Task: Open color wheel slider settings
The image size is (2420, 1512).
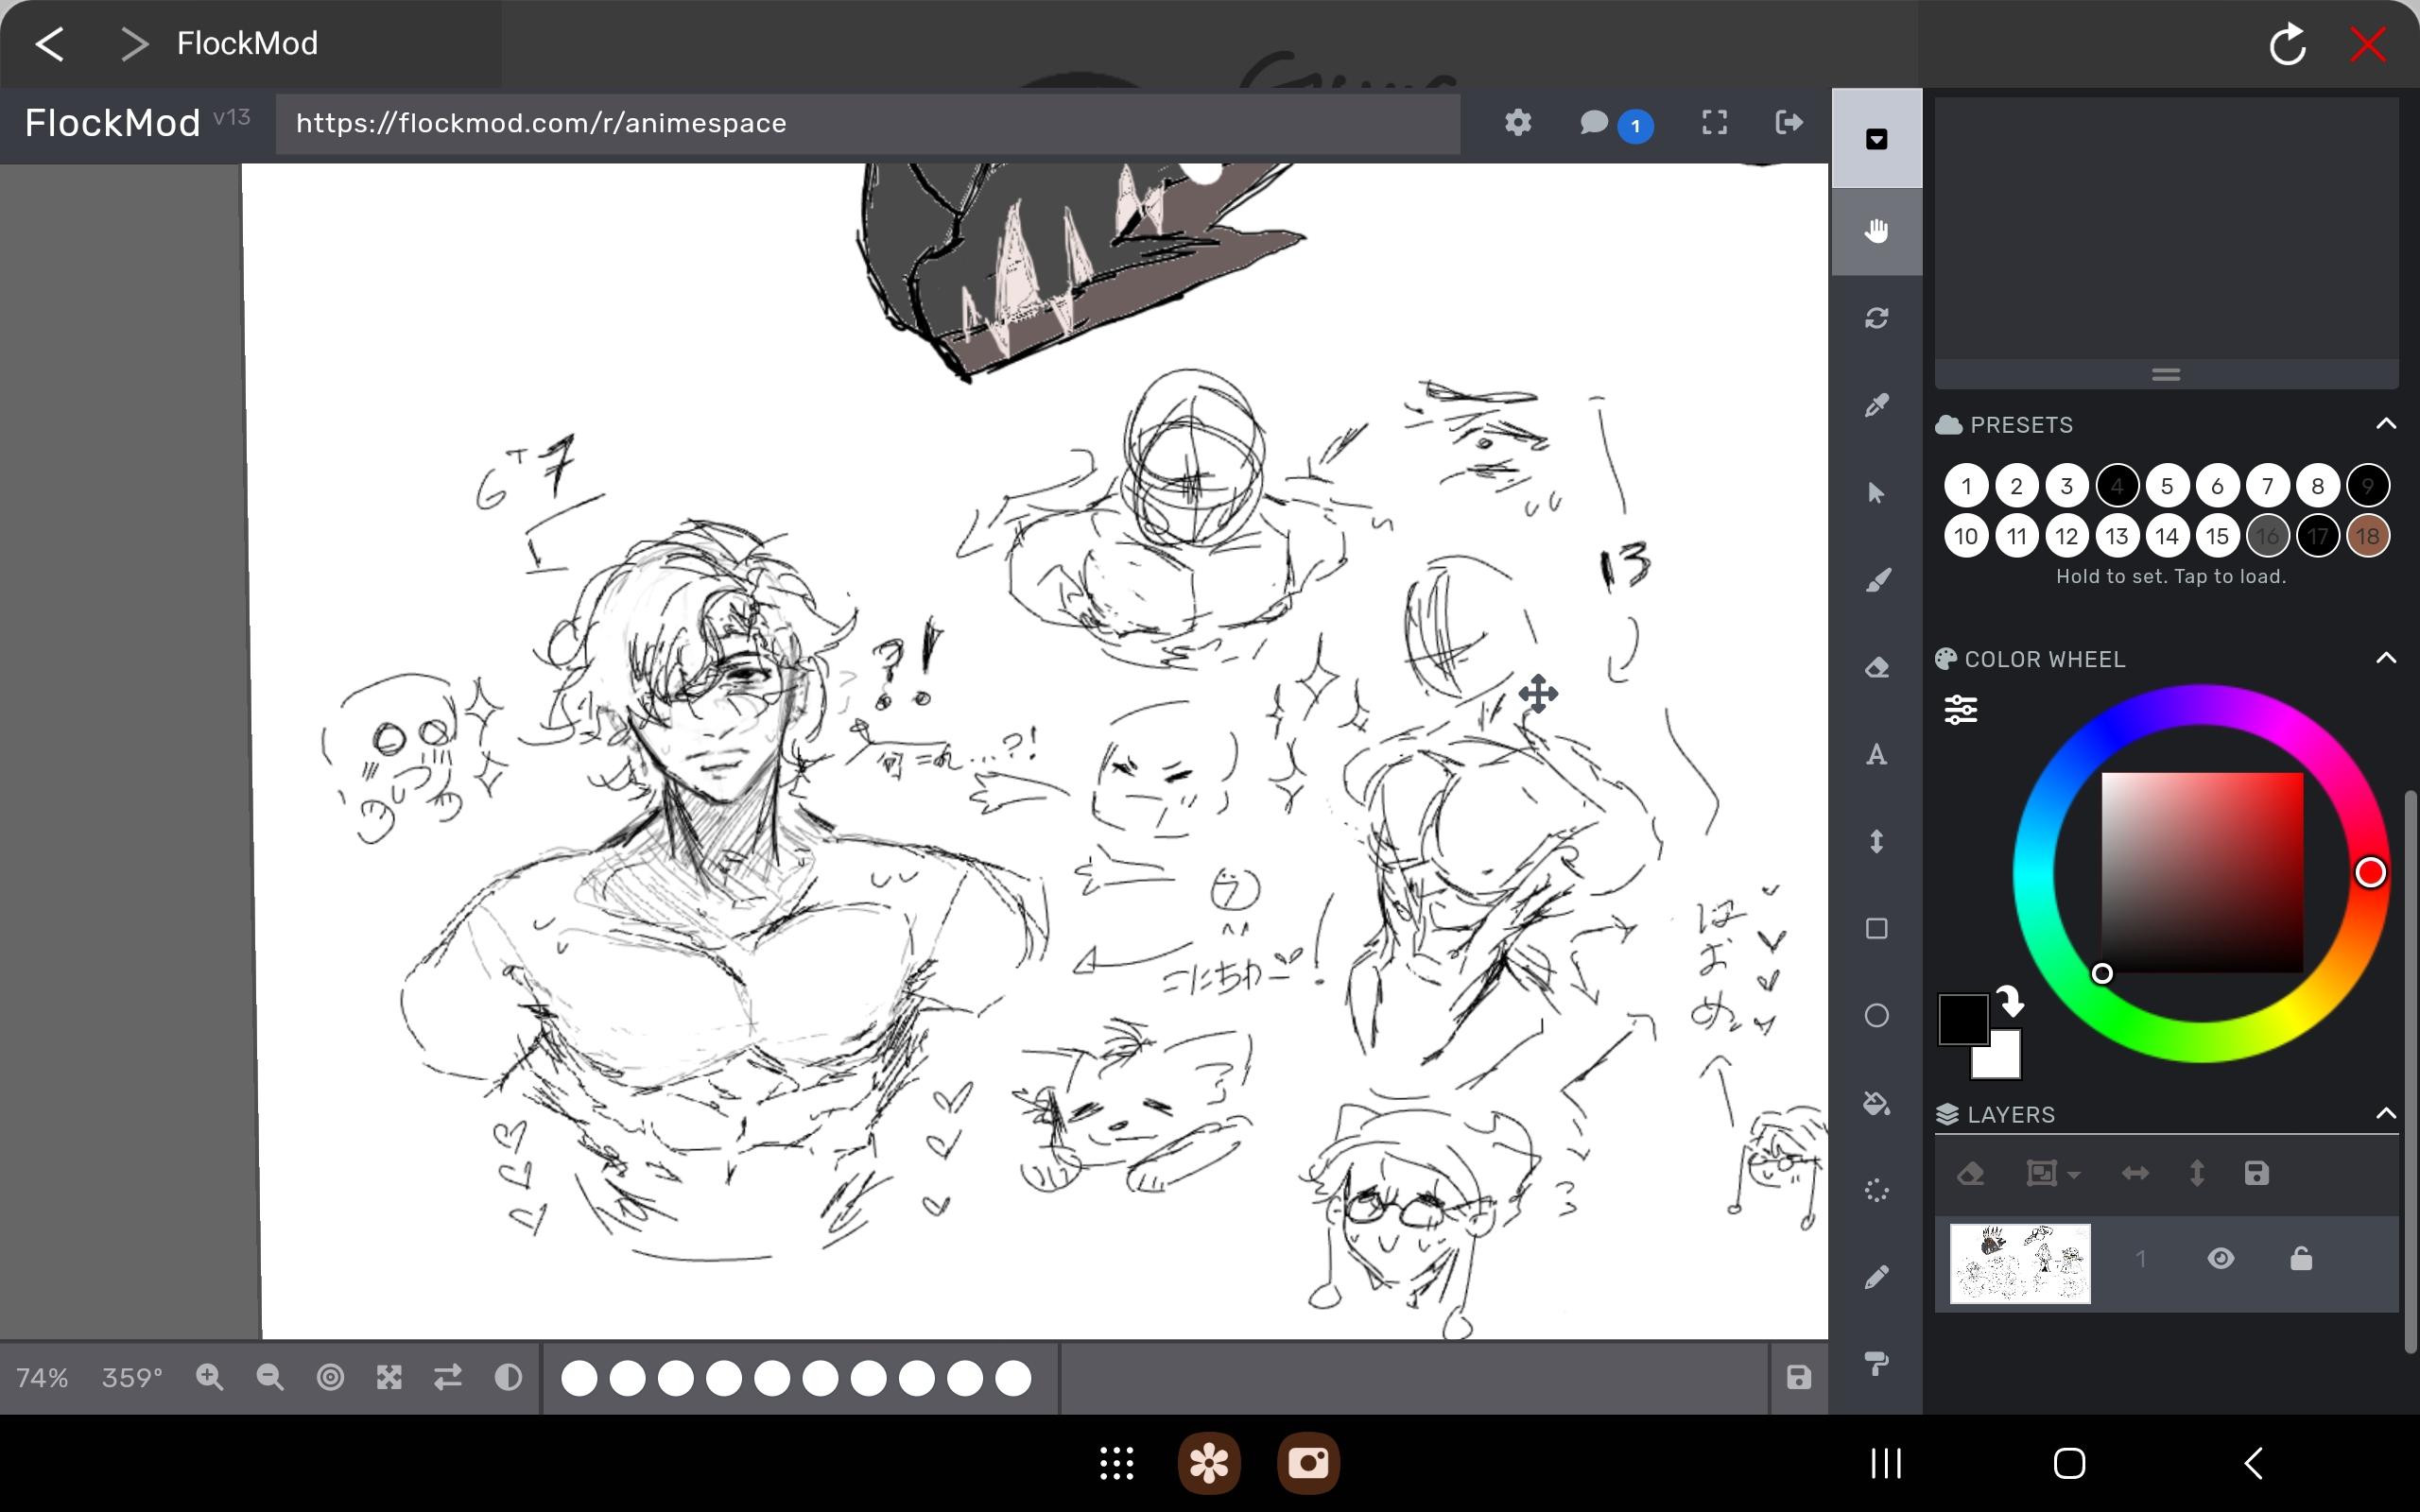Action: [1960, 709]
